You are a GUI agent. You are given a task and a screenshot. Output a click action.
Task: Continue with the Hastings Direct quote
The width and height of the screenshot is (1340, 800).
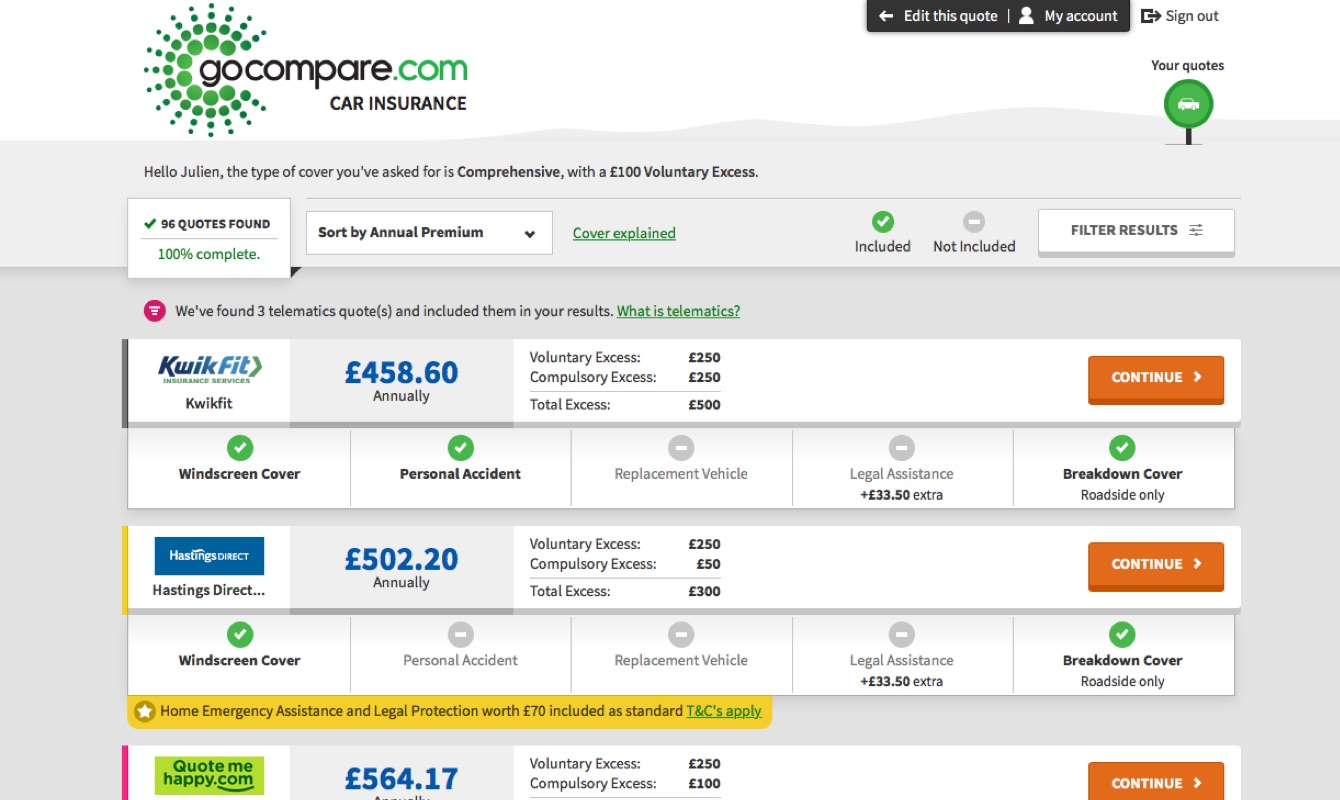[1156, 565]
